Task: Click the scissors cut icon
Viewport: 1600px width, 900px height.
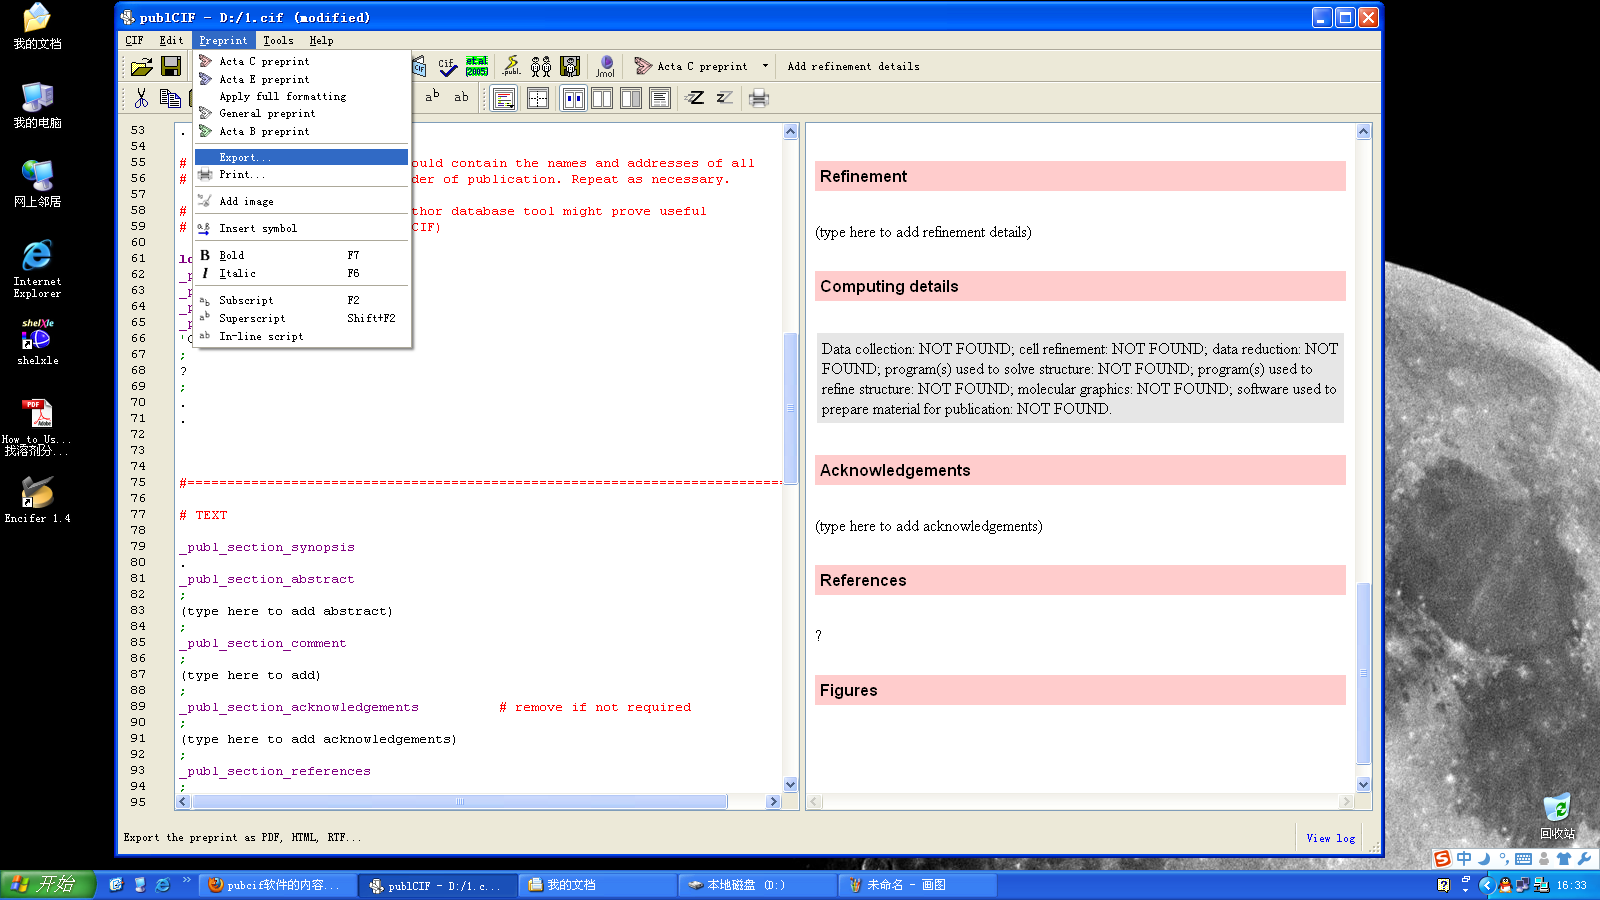Action: [x=141, y=98]
